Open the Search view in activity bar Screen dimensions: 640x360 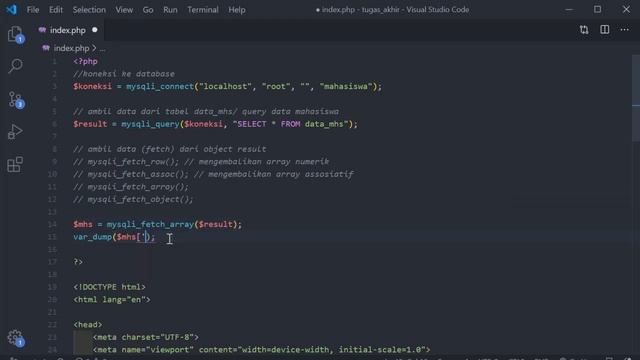tap(16, 66)
